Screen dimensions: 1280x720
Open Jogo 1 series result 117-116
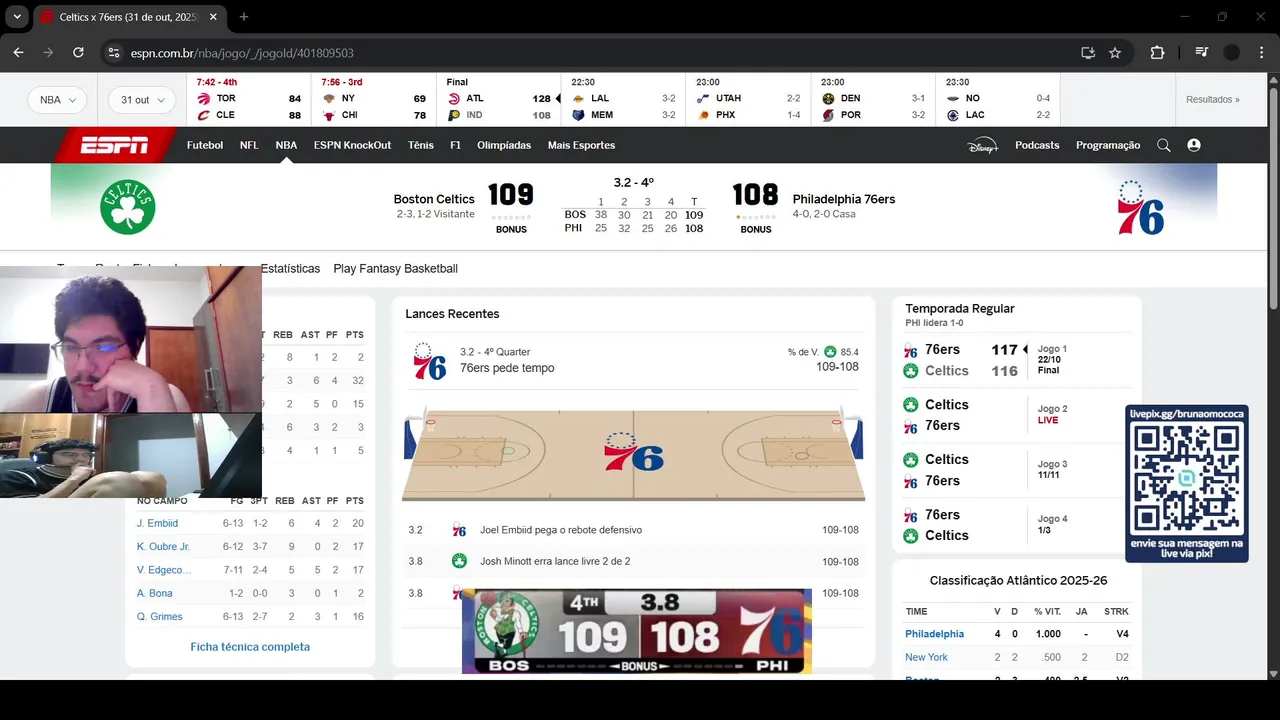[x=1015, y=360]
